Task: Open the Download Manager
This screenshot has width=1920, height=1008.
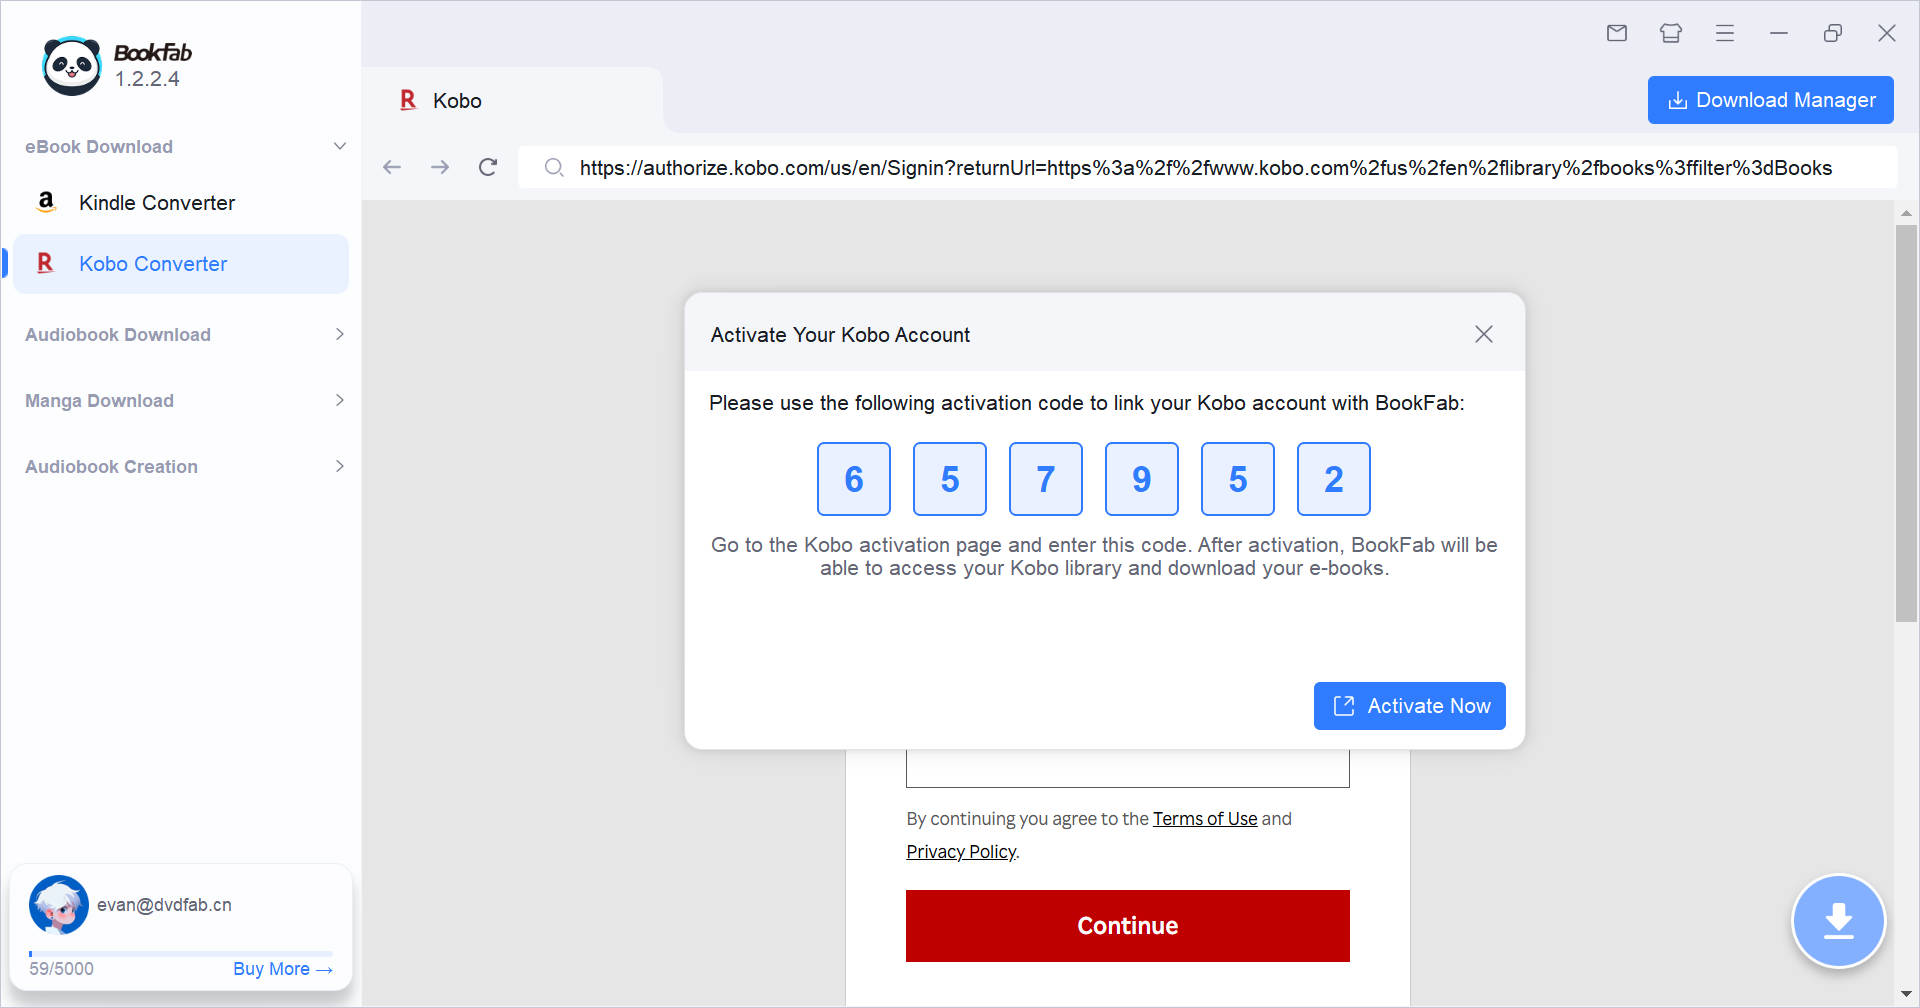Action: tap(1770, 100)
